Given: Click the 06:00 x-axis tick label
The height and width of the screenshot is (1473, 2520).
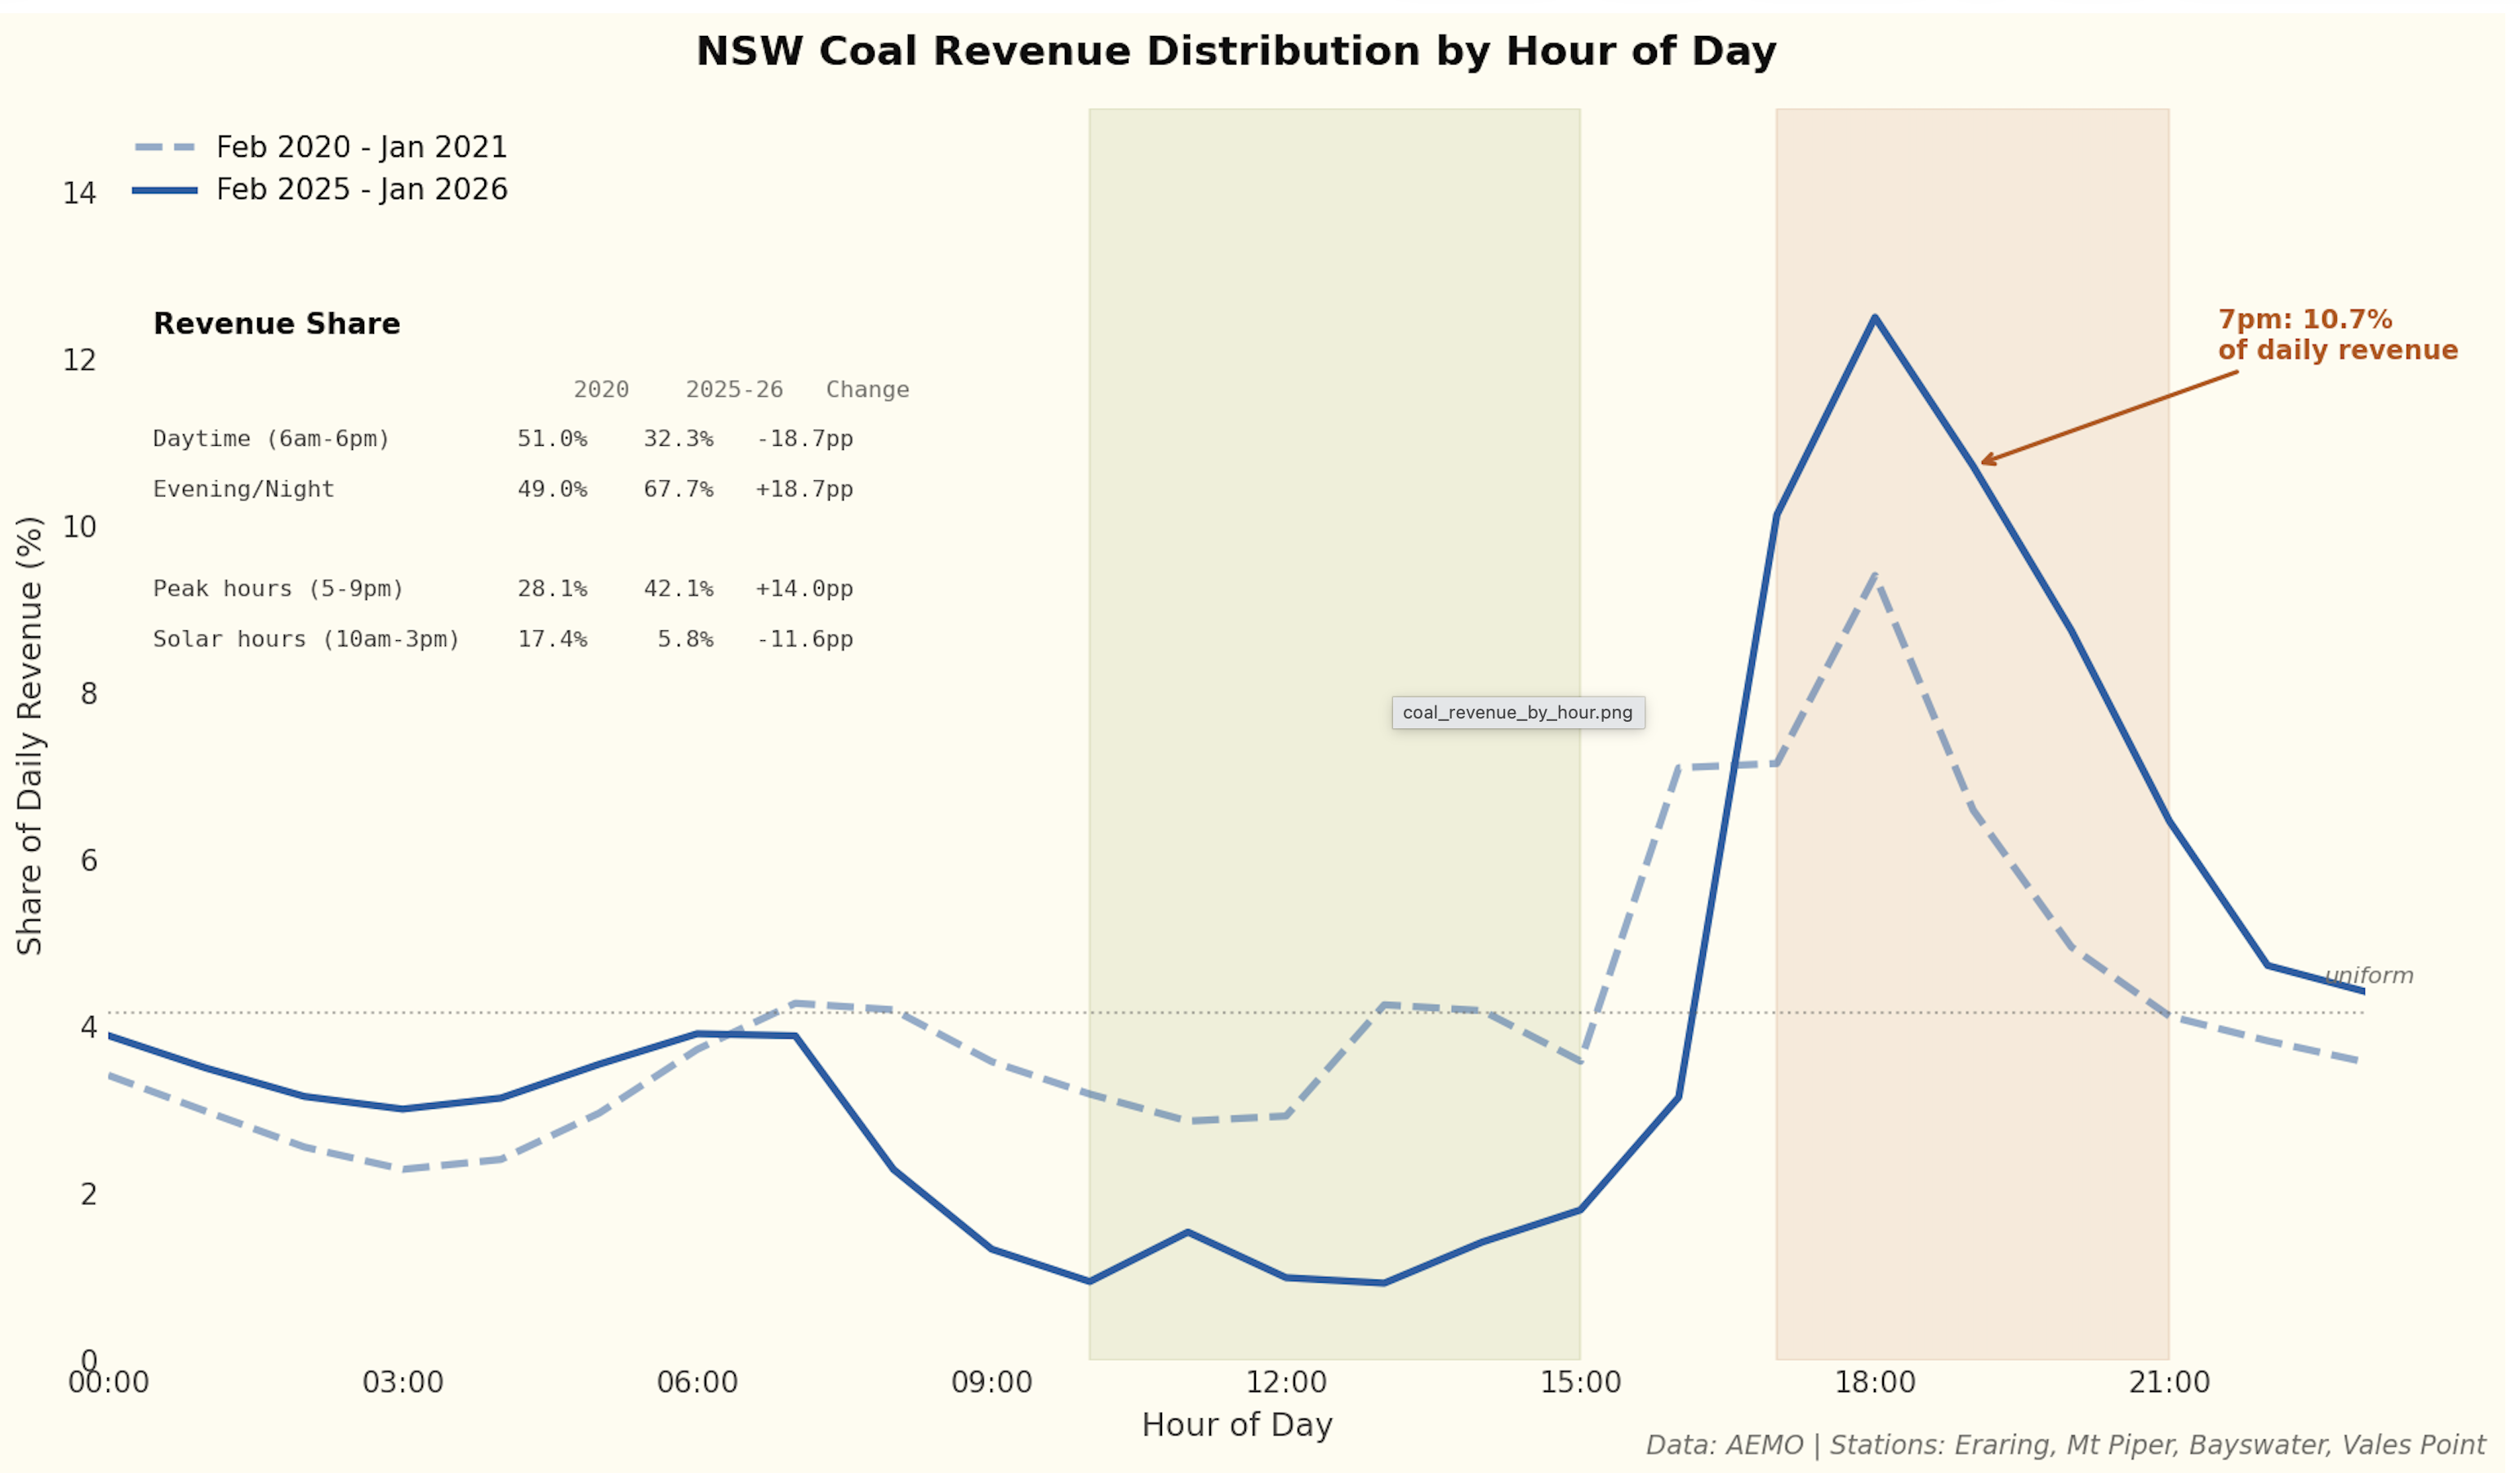Looking at the screenshot, I should pos(697,1383).
